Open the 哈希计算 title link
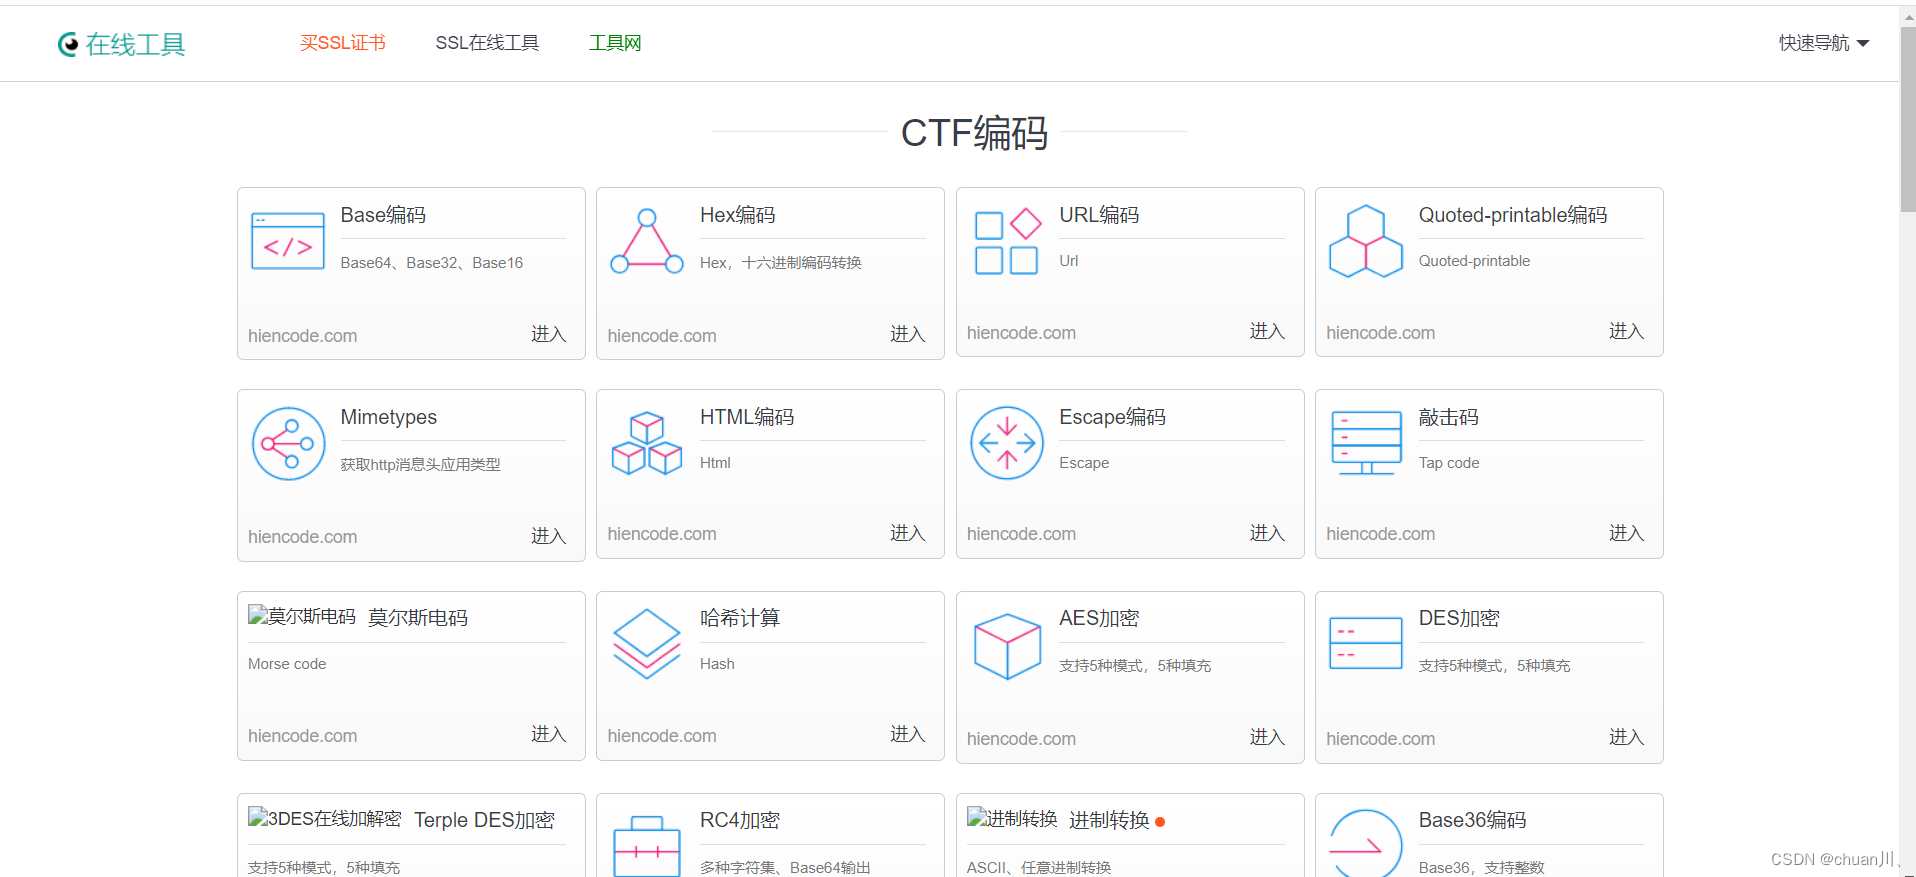Screen dimensions: 1916x877 click(740, 618)
